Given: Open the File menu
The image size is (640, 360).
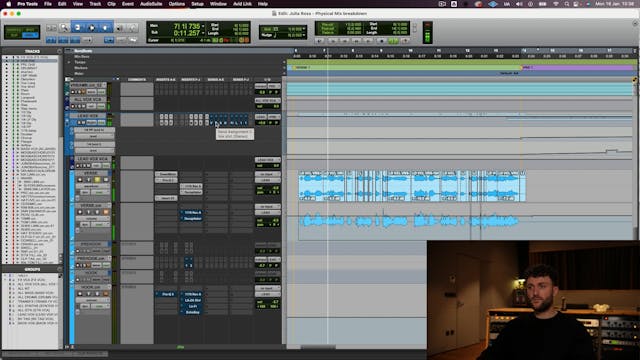Looking at the screenshot, I should click(48, 4).
